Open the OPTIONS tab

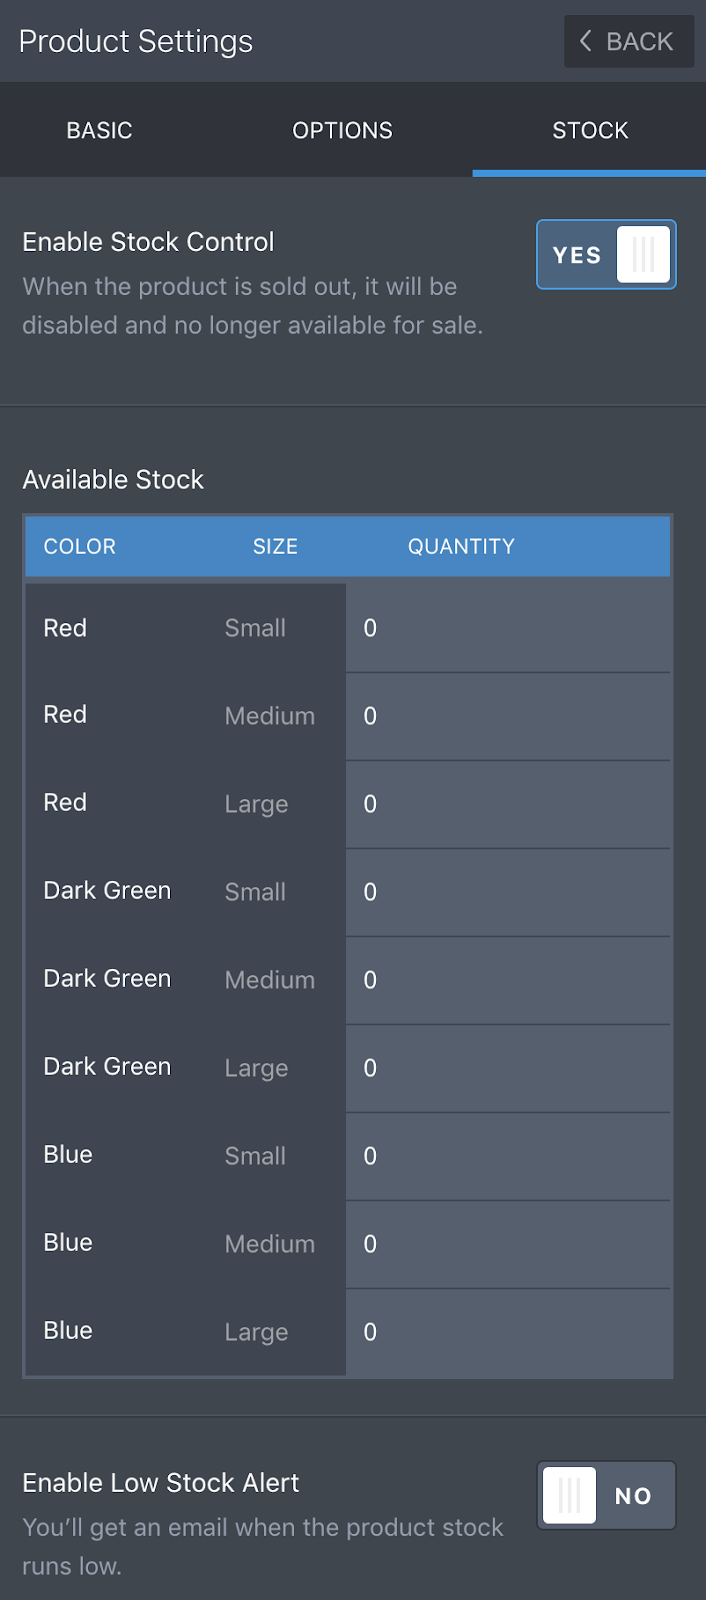[x=342, y=130]
